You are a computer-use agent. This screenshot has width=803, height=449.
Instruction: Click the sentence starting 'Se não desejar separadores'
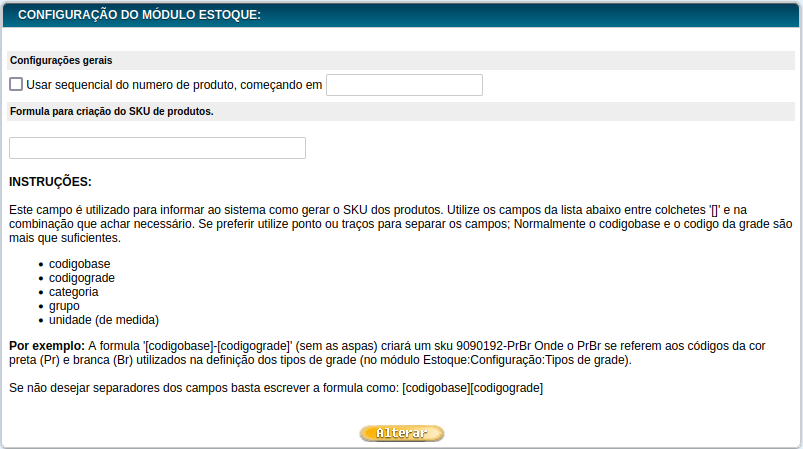coord(200,387)
